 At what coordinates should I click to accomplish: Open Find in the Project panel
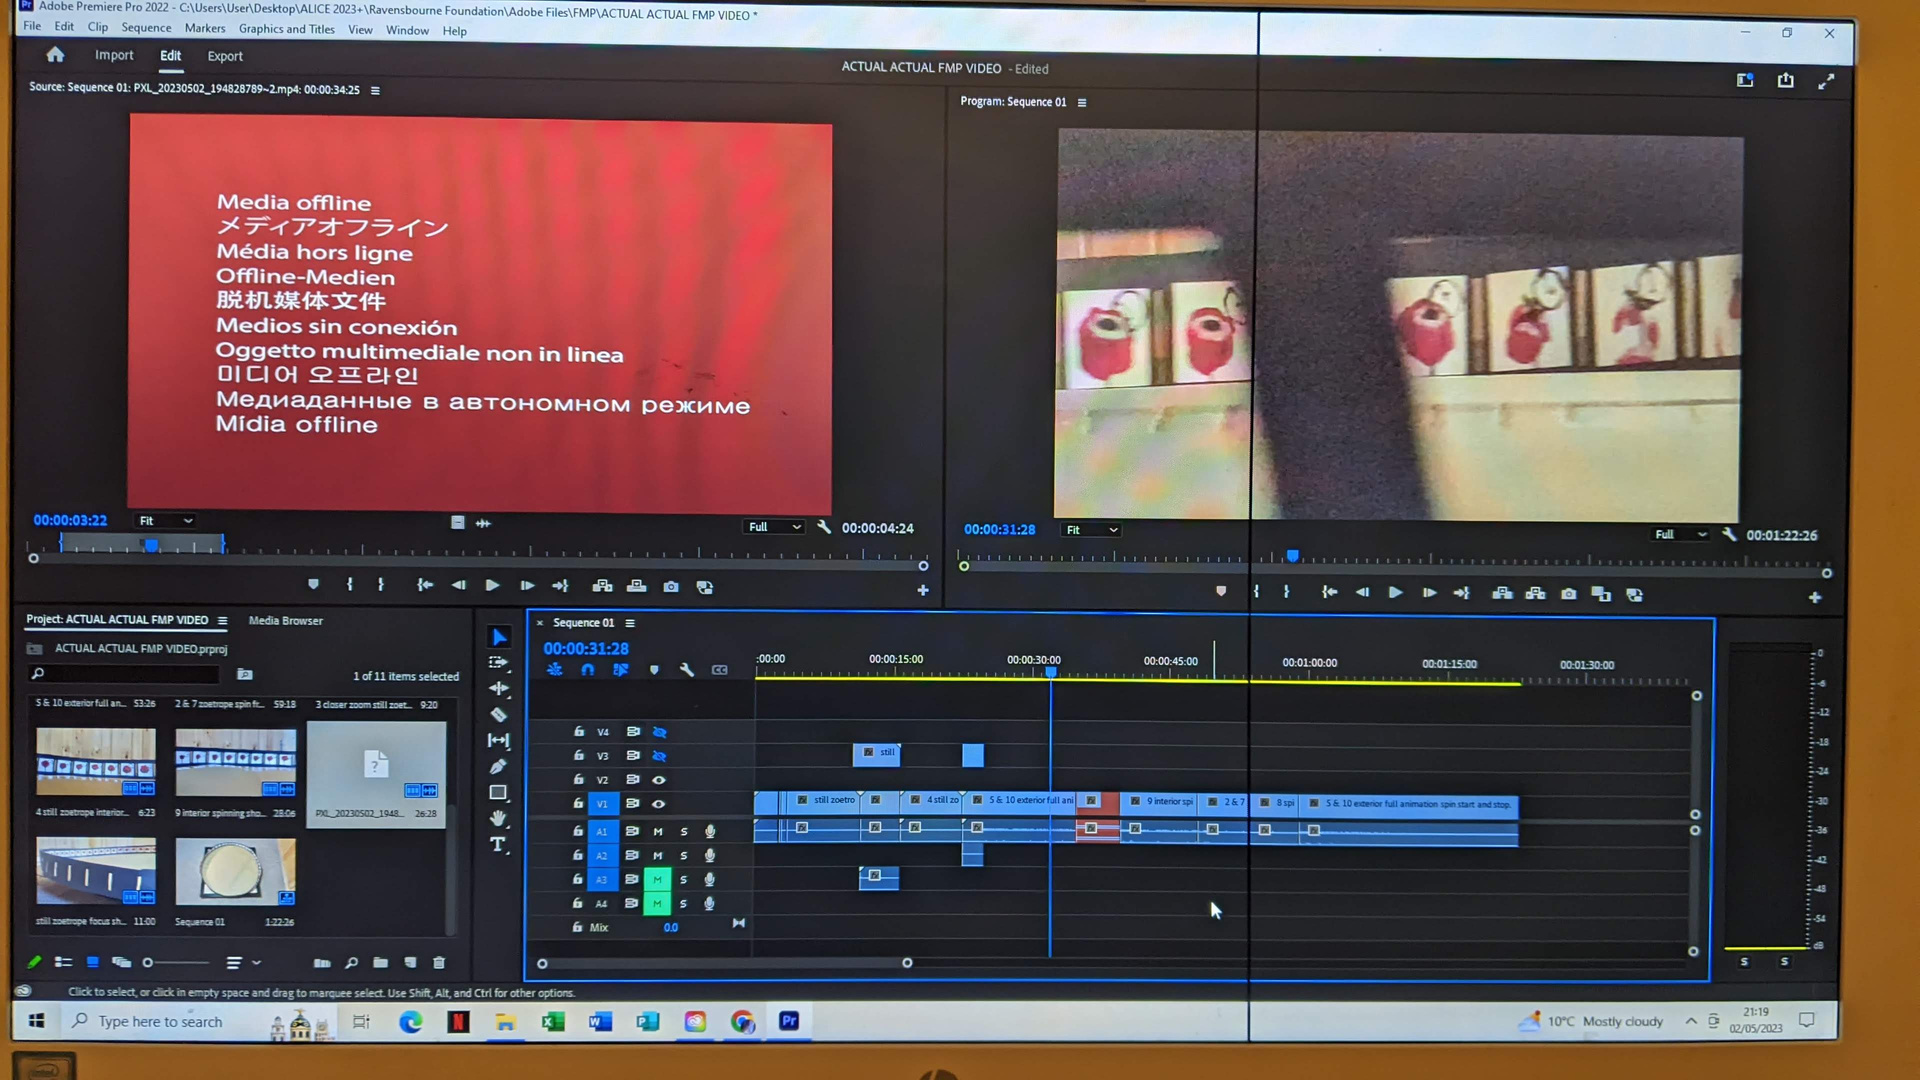pyautogui.click(x=351, y=963)
